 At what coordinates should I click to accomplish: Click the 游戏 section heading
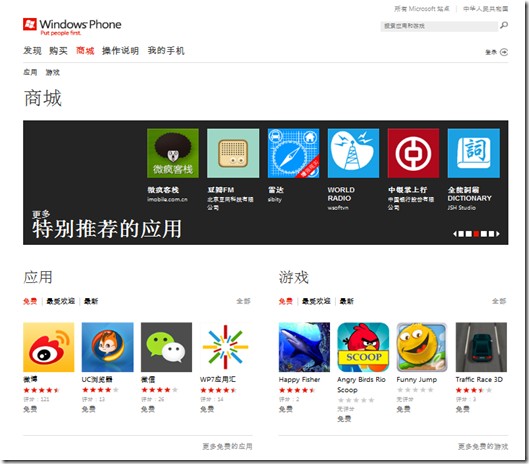(294, 277)
